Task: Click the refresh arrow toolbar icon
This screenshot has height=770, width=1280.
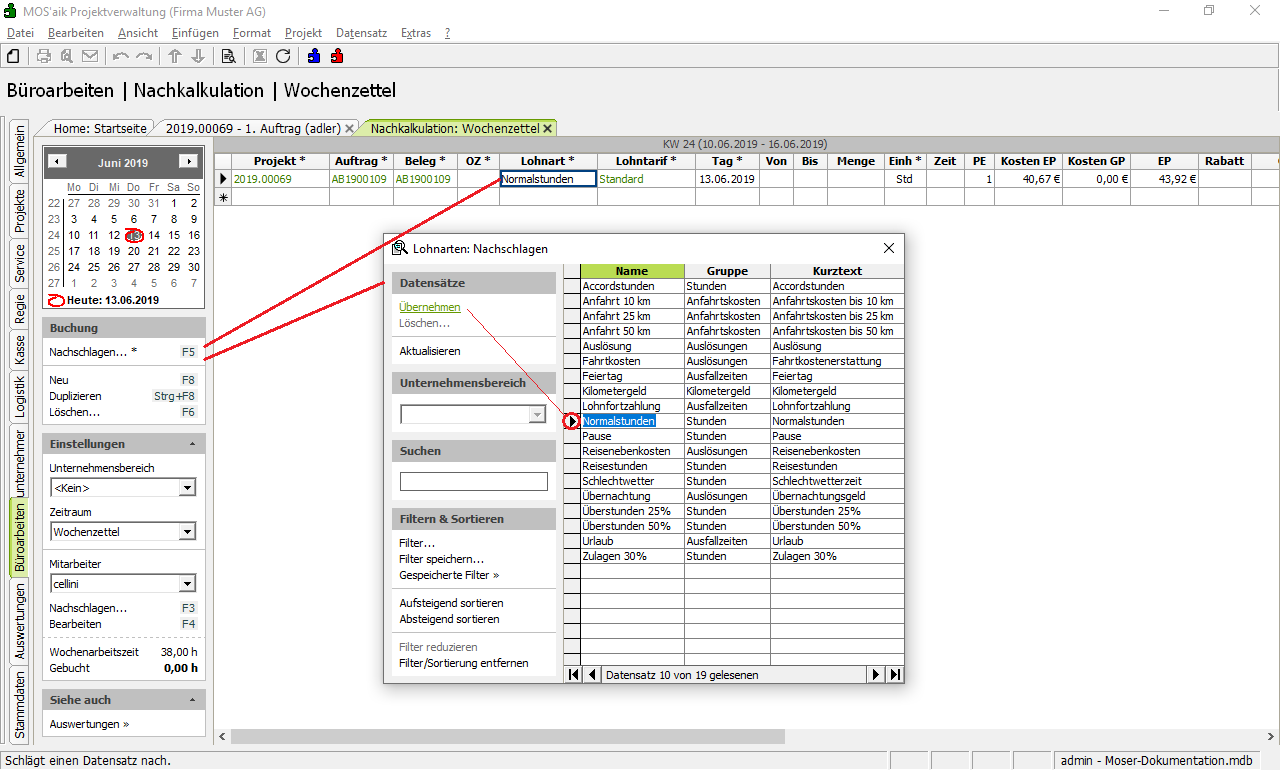Action: tap(283, 56)
